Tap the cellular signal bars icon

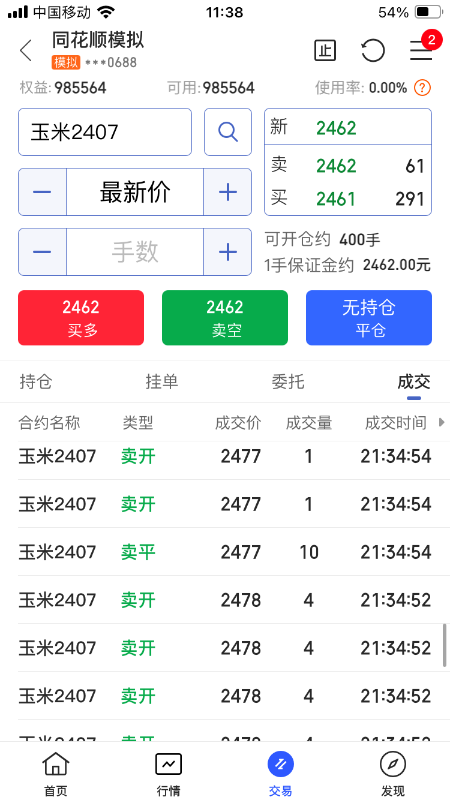[x=18, y=12]
